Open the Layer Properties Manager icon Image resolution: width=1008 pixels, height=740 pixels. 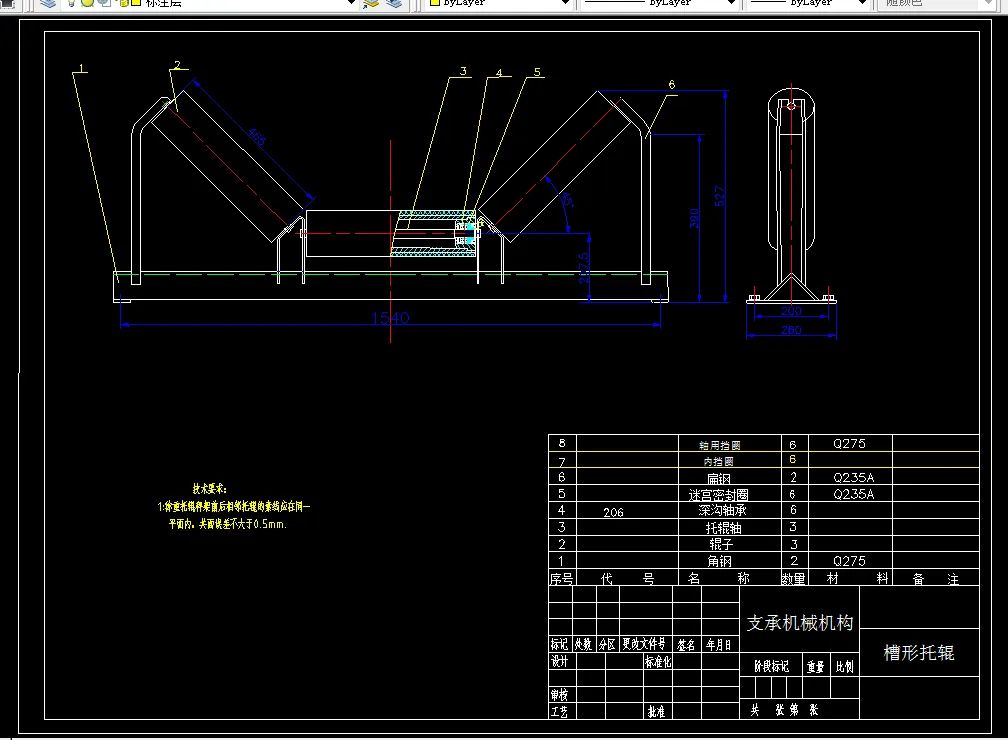[x=48, y=3]
